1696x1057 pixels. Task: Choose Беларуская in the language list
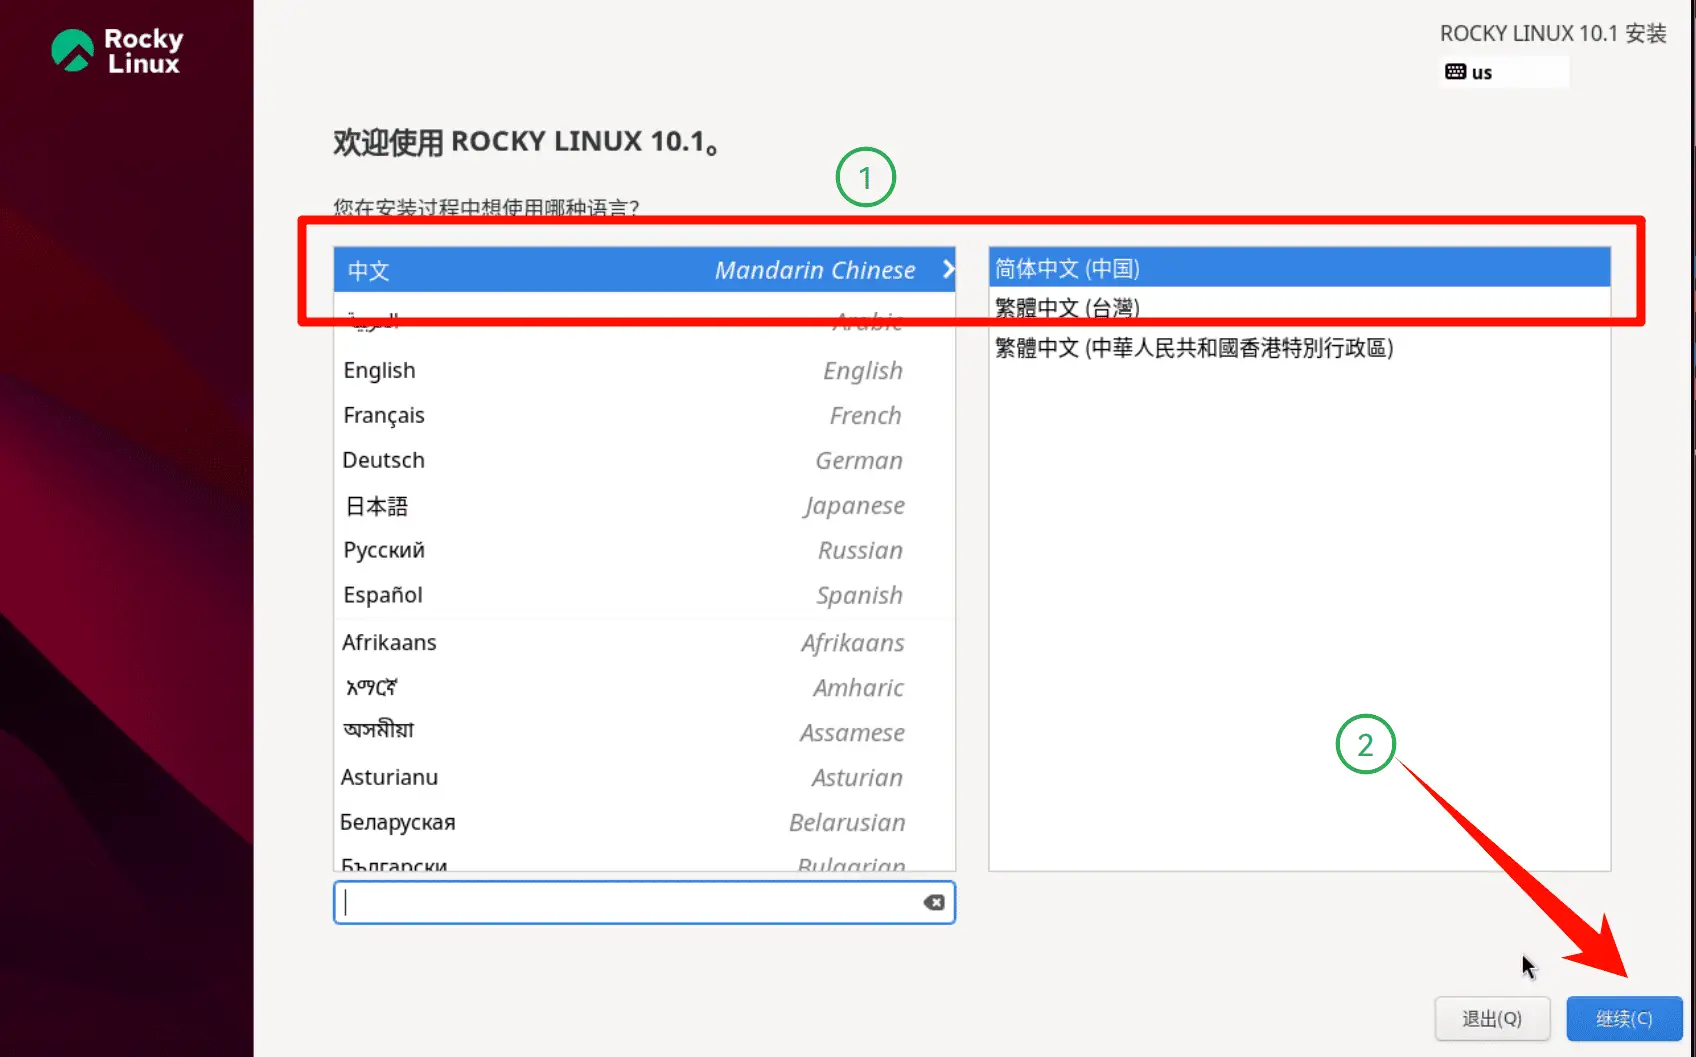tap(644, 822)
